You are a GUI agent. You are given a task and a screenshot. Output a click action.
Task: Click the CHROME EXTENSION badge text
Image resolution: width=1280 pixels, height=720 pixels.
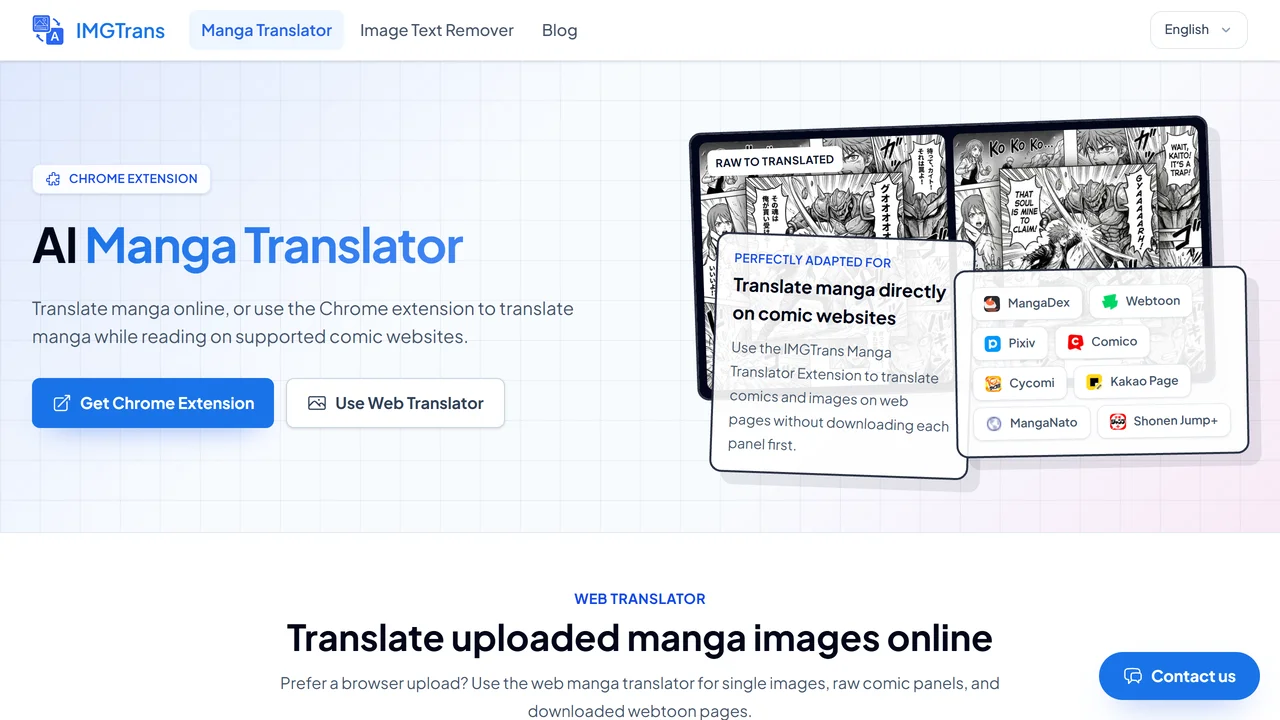coord(133,179)
